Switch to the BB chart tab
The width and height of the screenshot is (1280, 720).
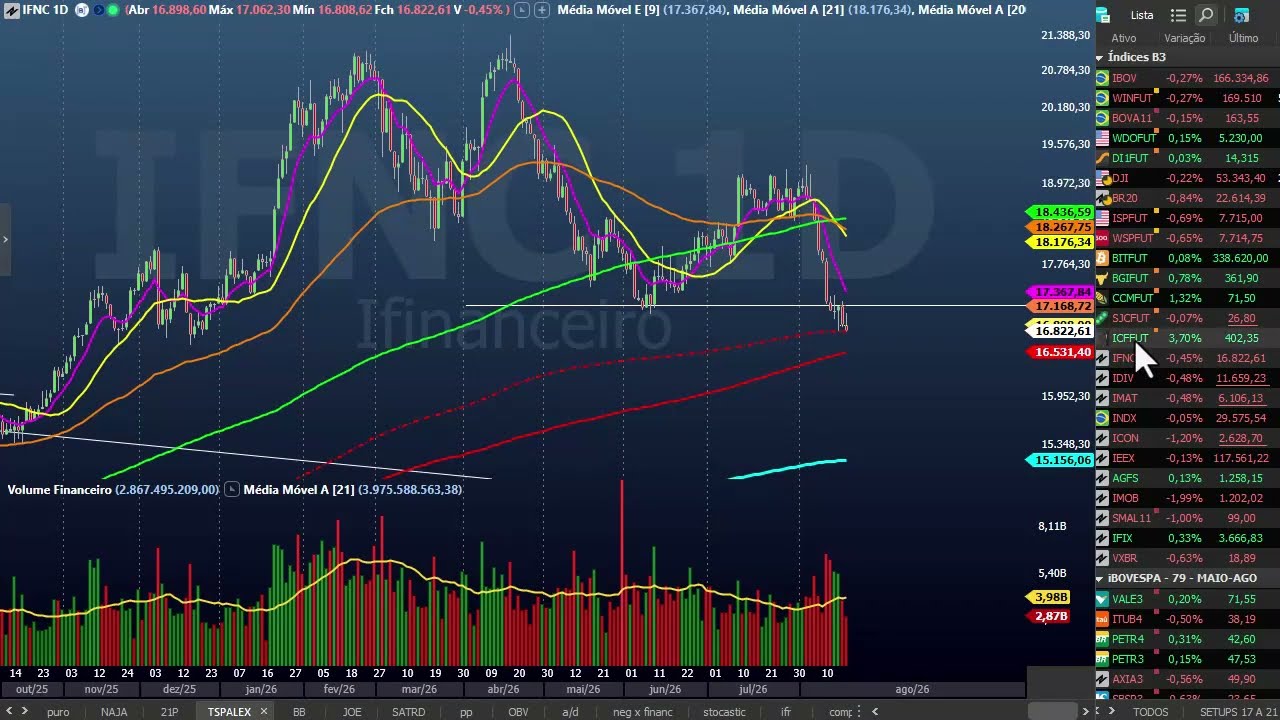pyautogui.click(x=299, y=712)
